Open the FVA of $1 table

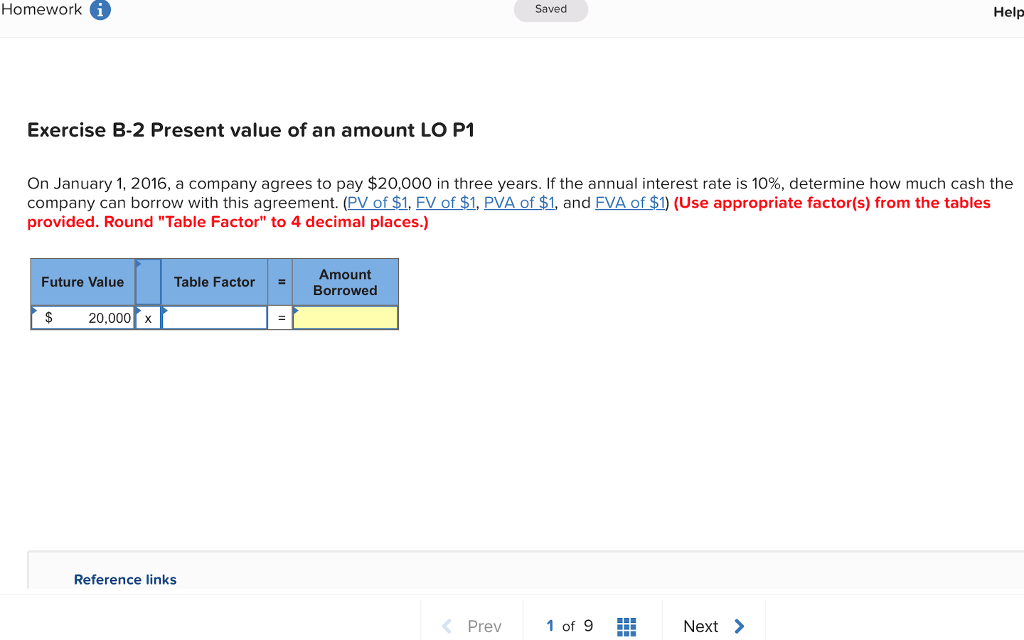point(630,202)
